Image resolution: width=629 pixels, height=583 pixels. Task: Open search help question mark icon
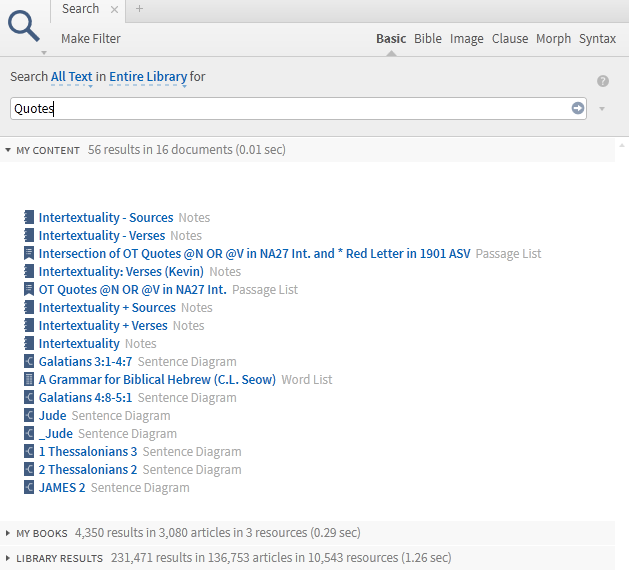(603, 81)
